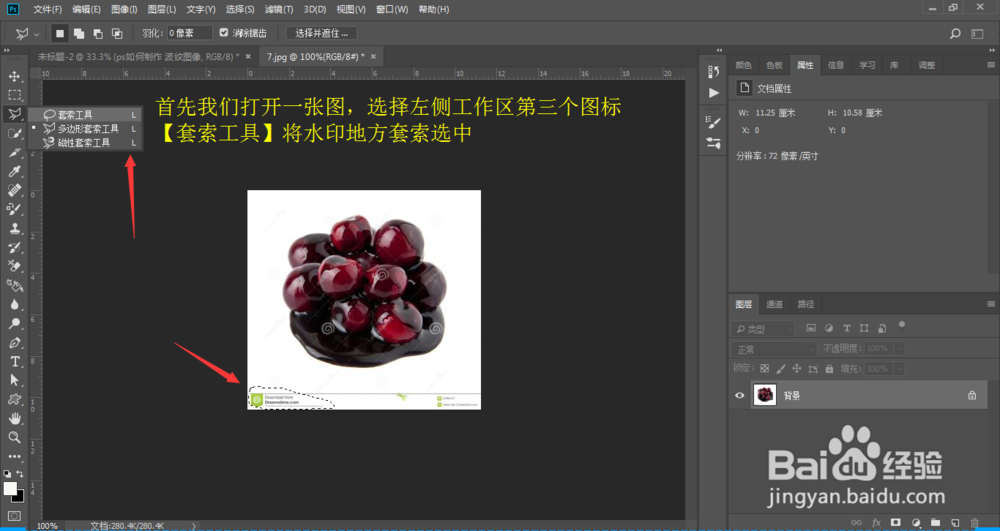Select the Paint Bucket tool

tap(14, 285)
